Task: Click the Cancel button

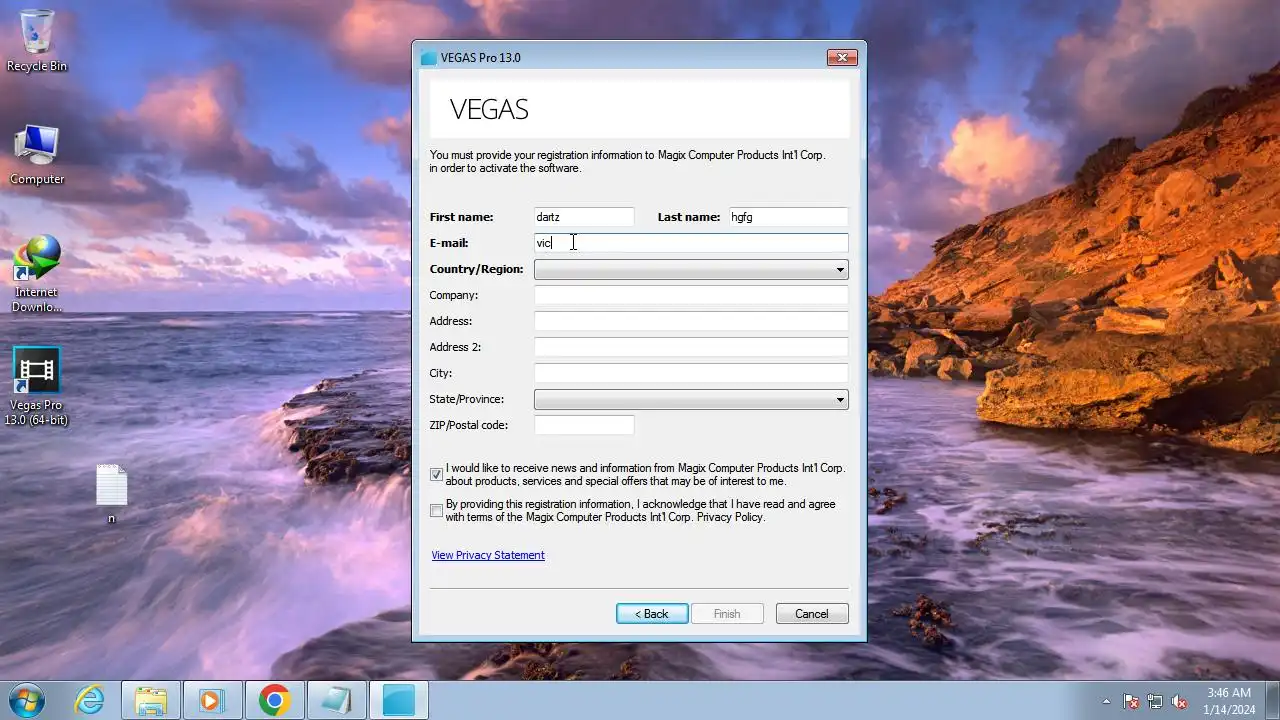Action: (812, 614)
